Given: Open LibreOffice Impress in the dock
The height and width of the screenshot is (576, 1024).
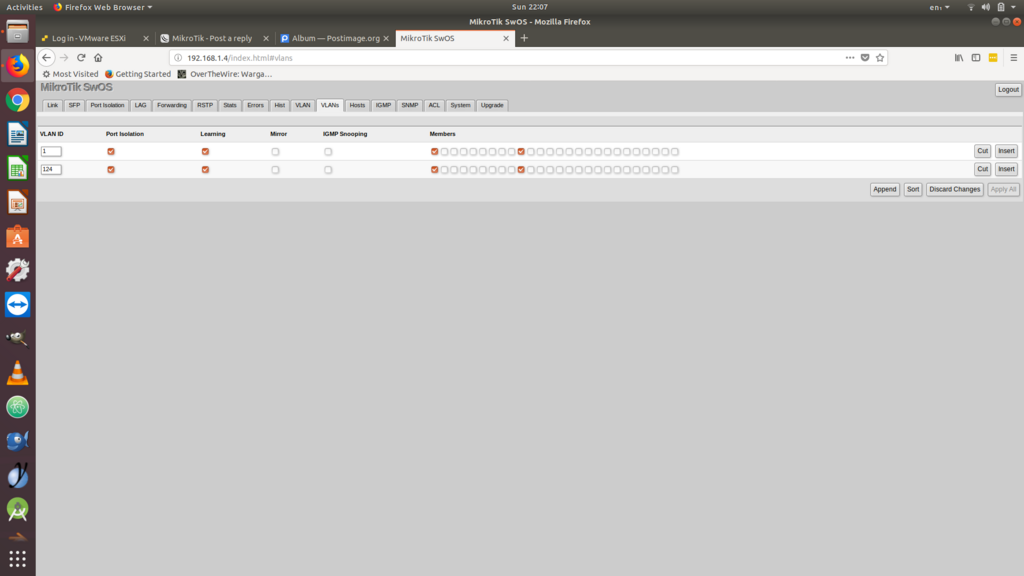Looking at the screenshot, I should (18, 202).
